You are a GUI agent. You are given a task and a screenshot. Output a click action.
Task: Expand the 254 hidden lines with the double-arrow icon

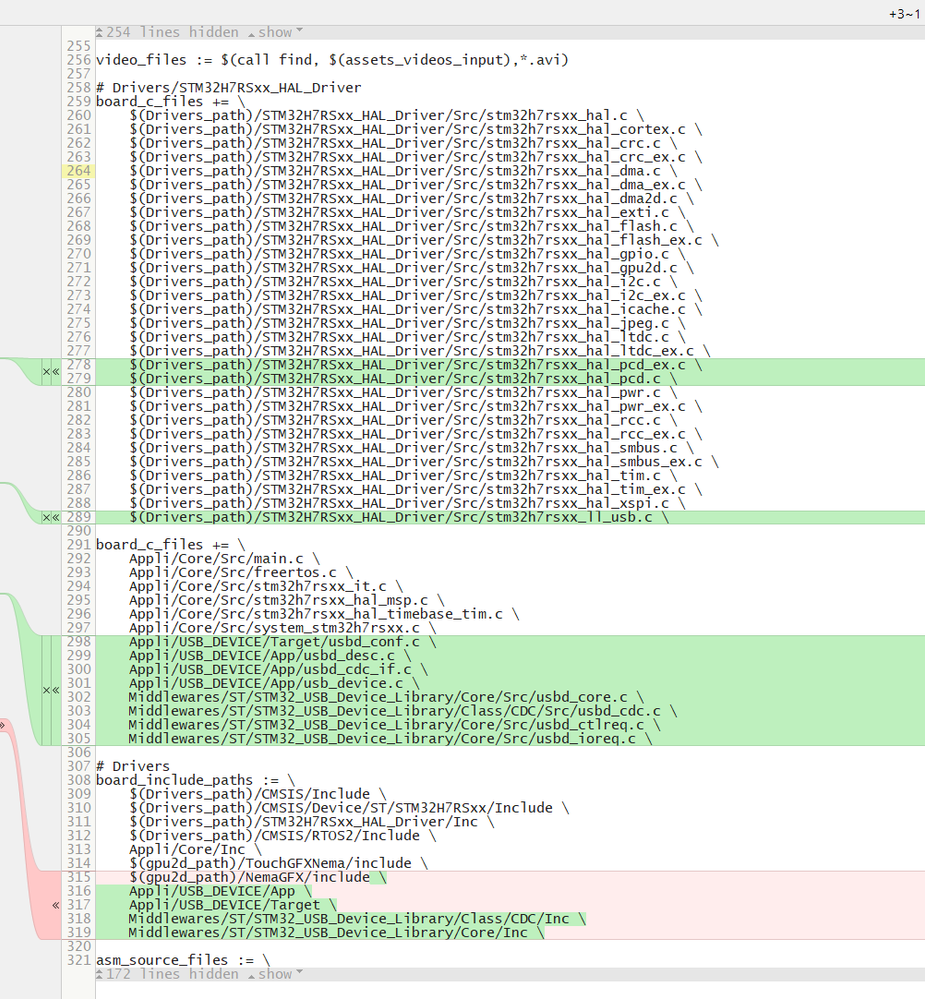pyautogui.click(x=99, y=32)
